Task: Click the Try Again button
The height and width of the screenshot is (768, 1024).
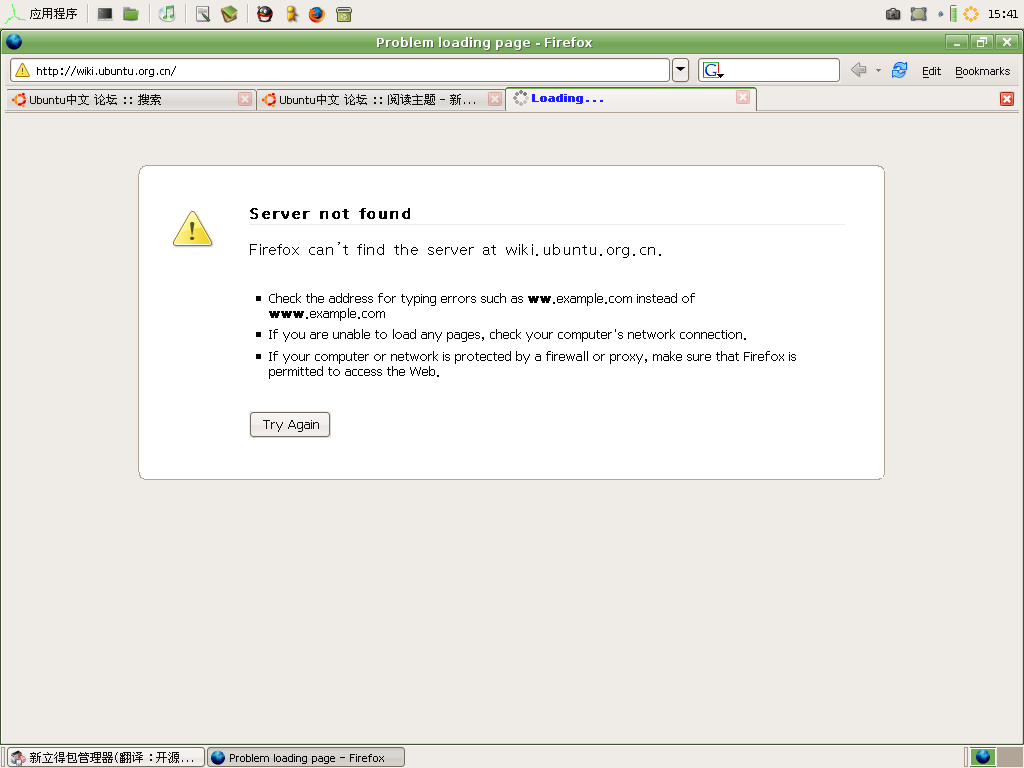Action: [x=290, y=424]
